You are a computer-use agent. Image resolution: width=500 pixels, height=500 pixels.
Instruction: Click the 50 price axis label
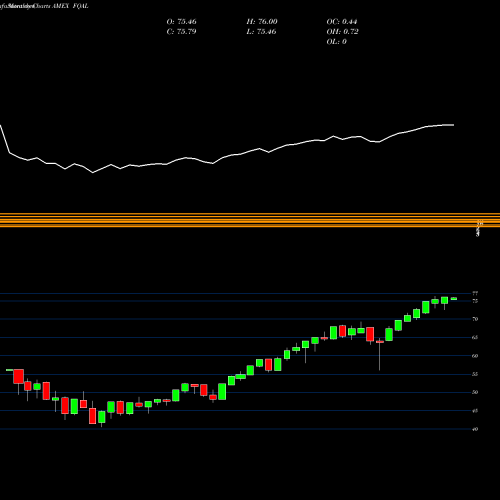(x=475, y=392)
